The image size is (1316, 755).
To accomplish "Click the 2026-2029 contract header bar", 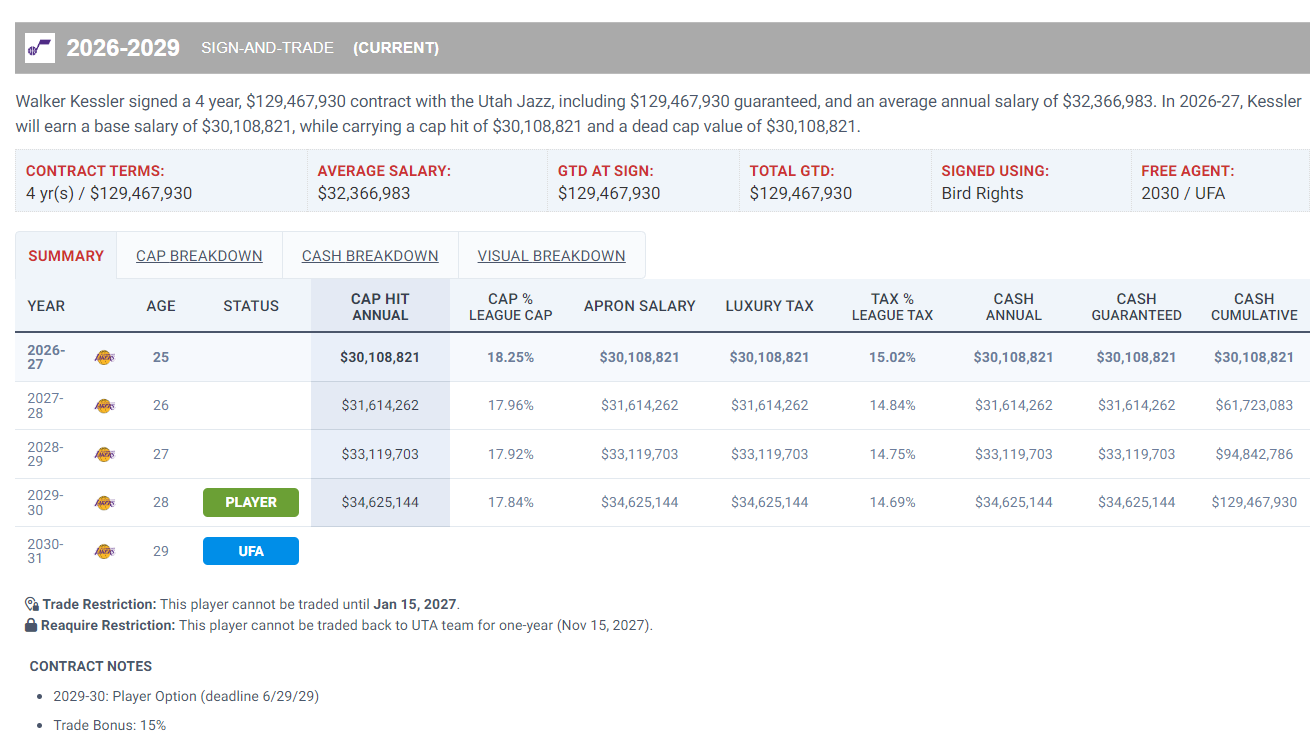I will tap(662, 47).
